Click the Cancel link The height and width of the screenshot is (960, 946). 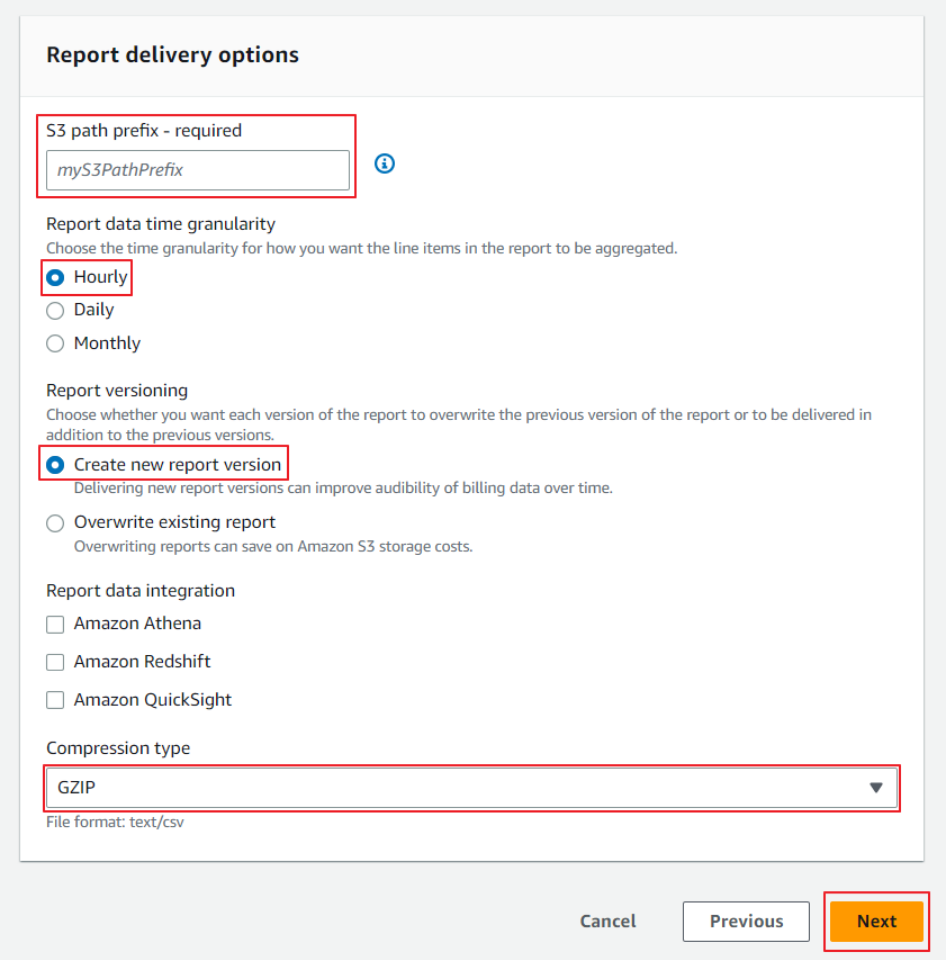point(608,921)
